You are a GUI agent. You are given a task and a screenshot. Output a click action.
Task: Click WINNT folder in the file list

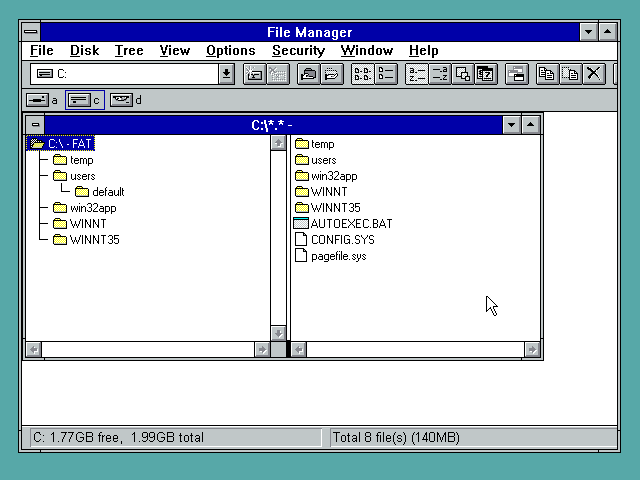pos(321,192)
